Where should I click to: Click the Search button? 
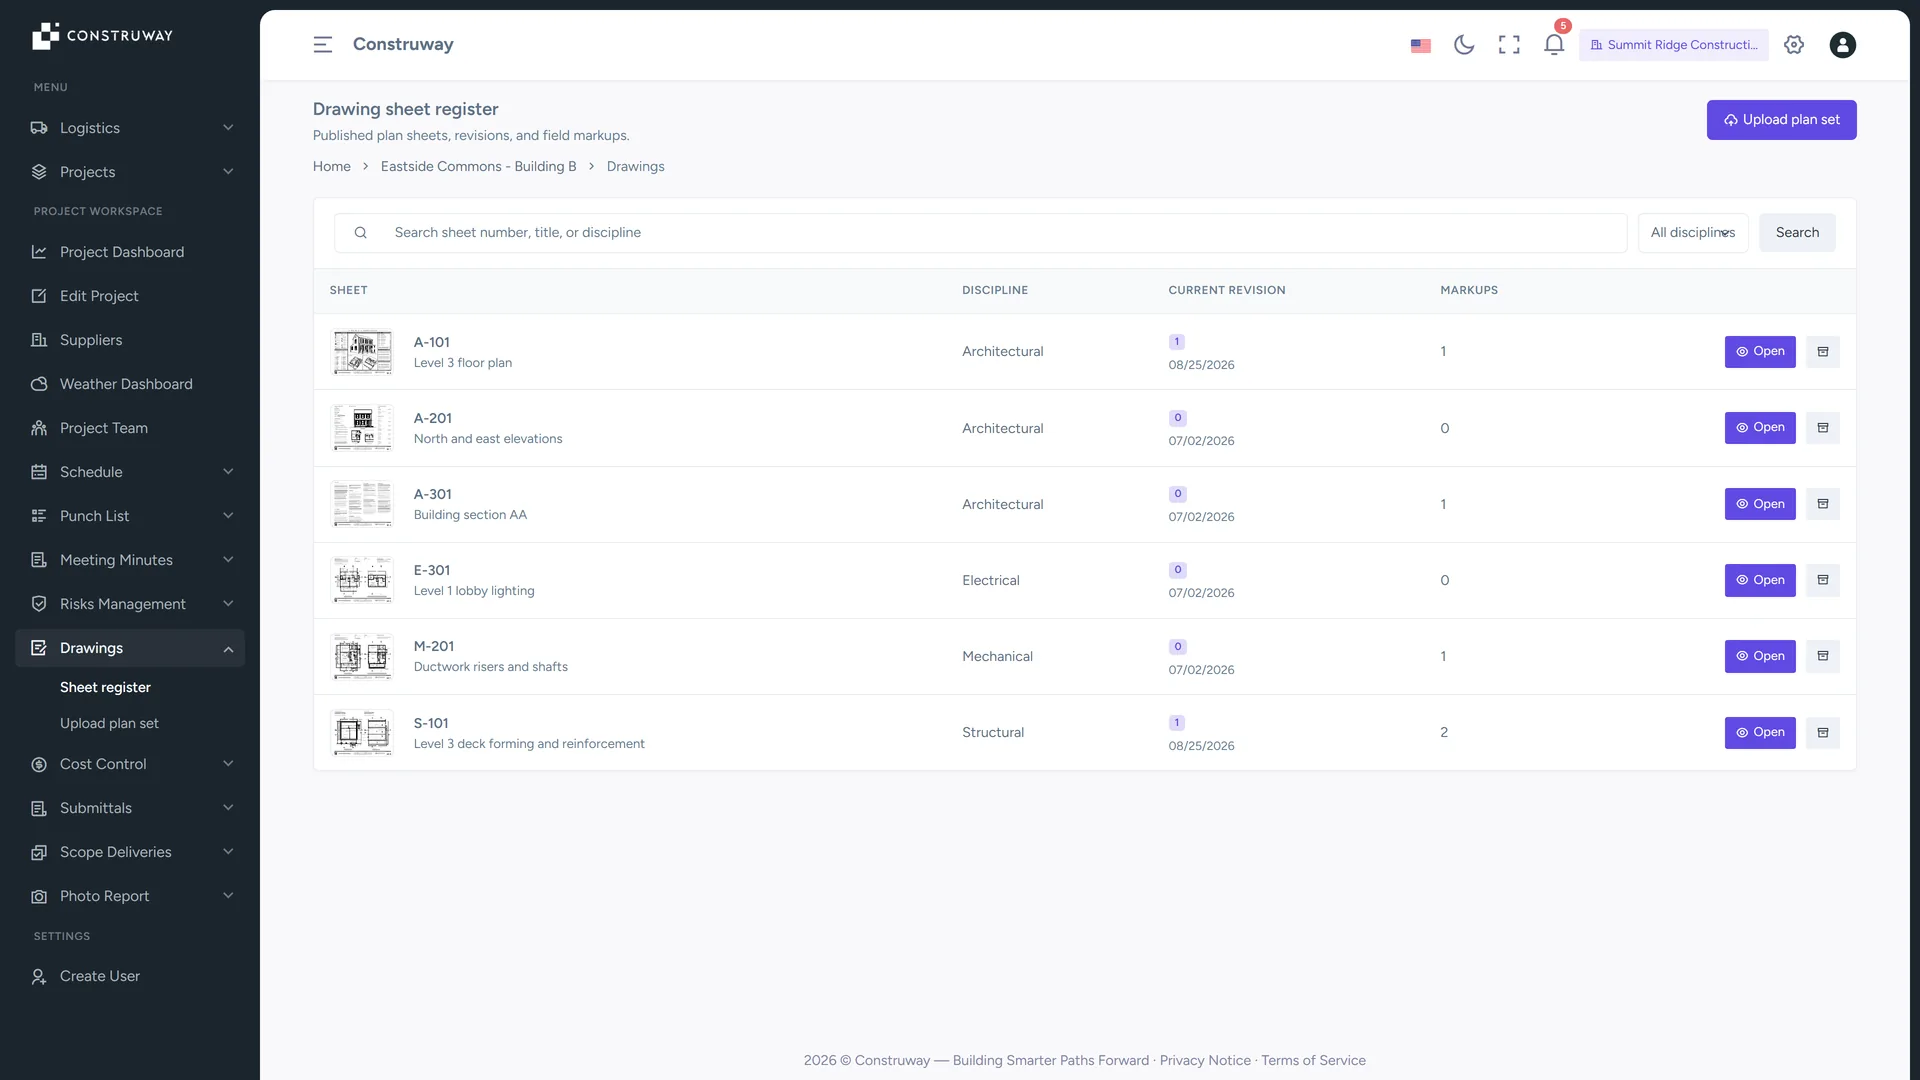tap(1797, 233)
